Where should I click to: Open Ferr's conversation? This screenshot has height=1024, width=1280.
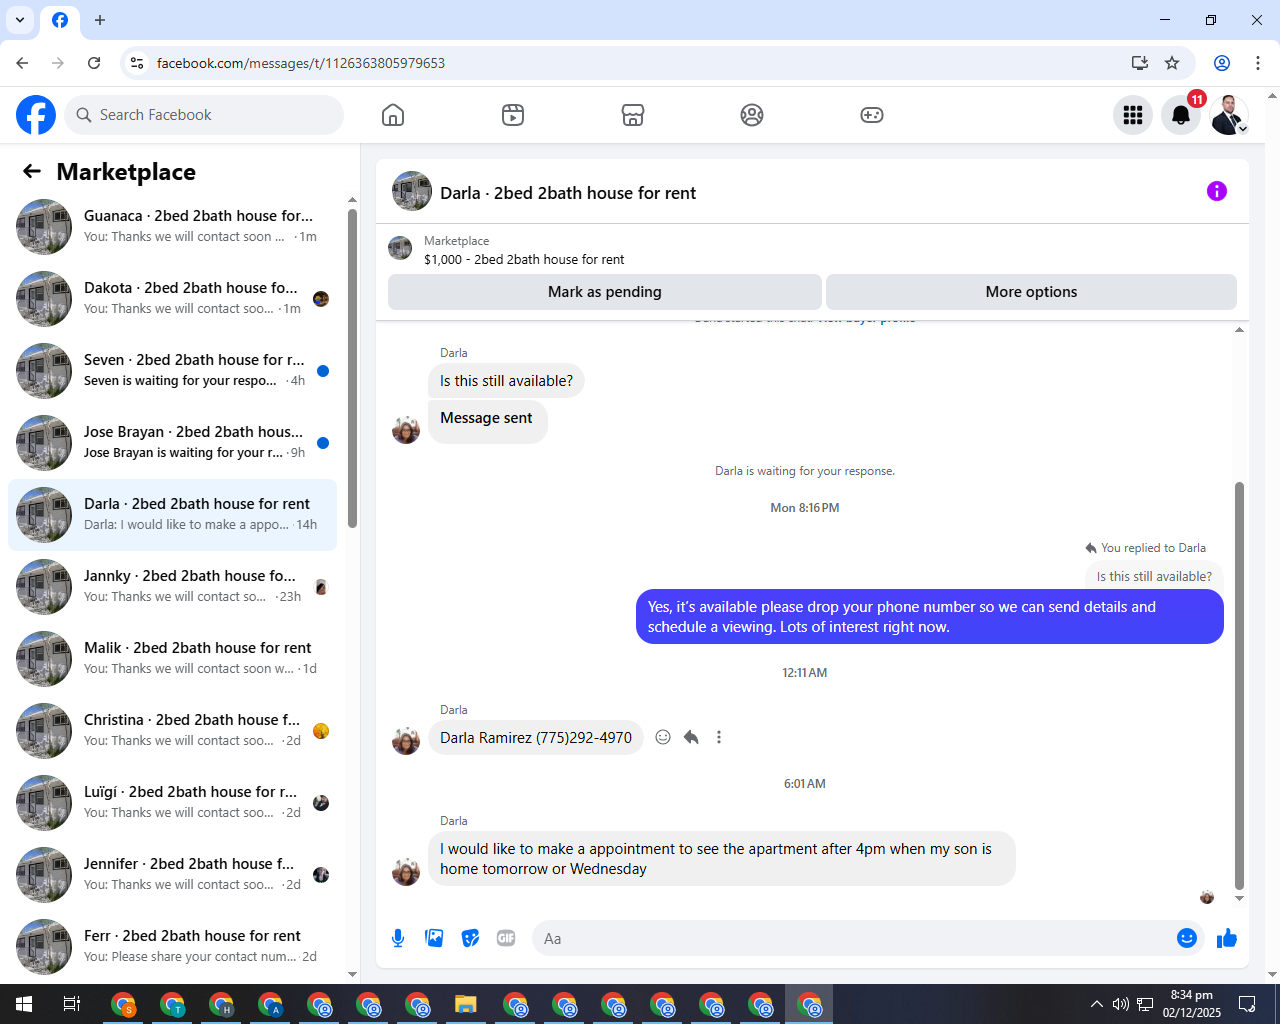coord(172,947)
